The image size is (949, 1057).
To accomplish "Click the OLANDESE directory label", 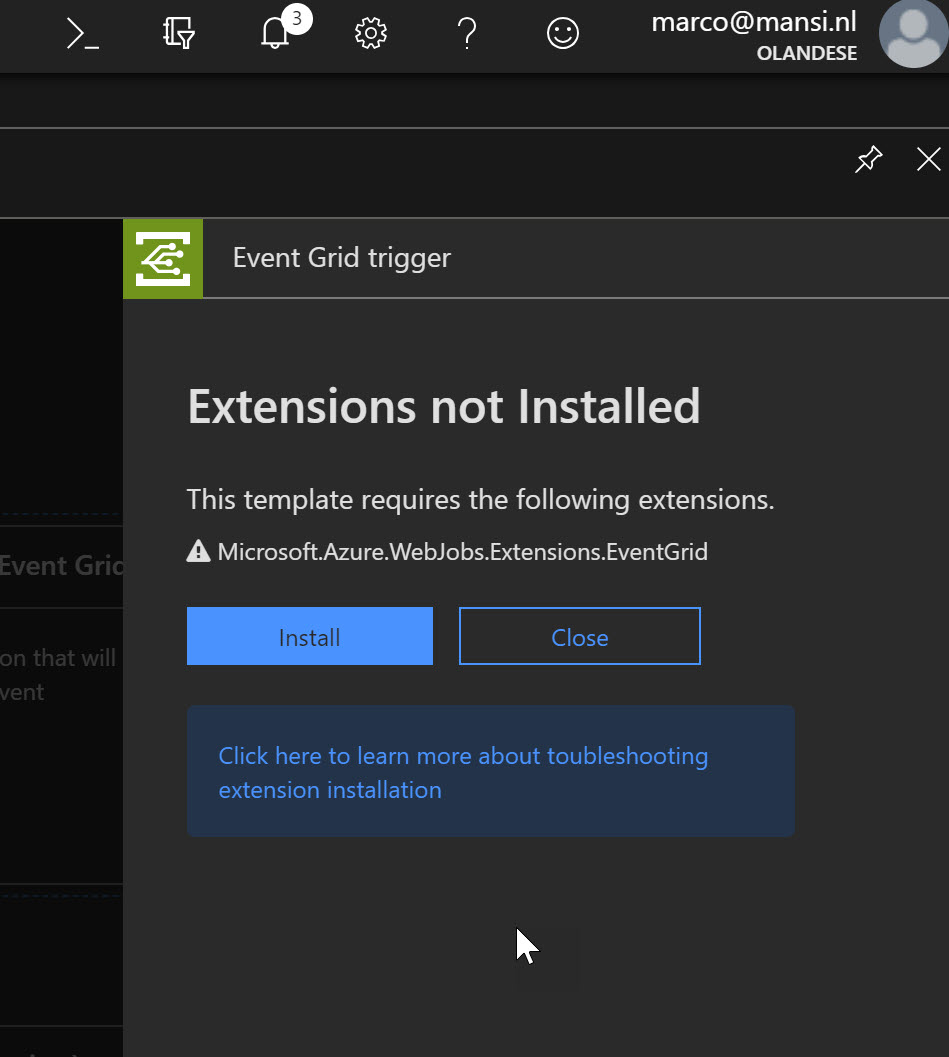I will [807, 53].
